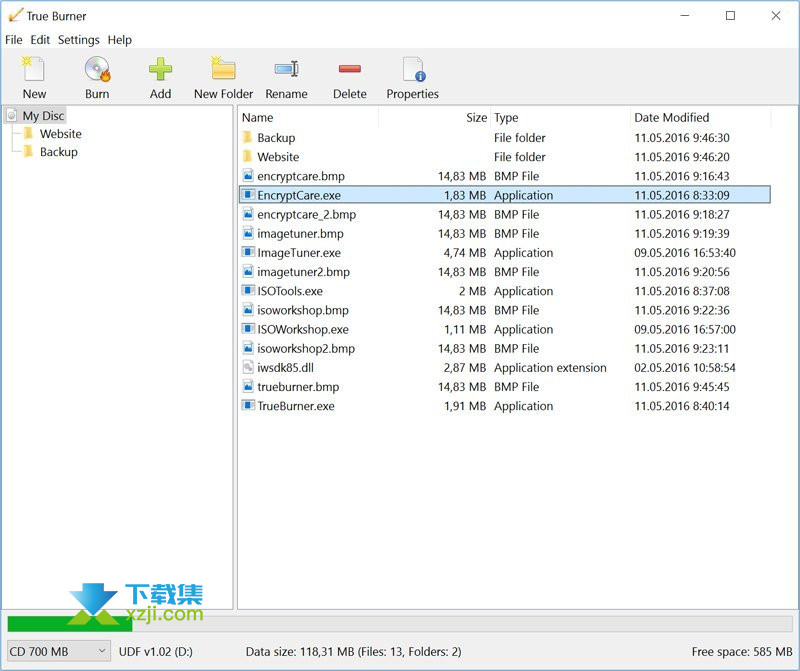Create a folder with New Folder icon
The height and width of the screenshot is (671, 800).
223,69
